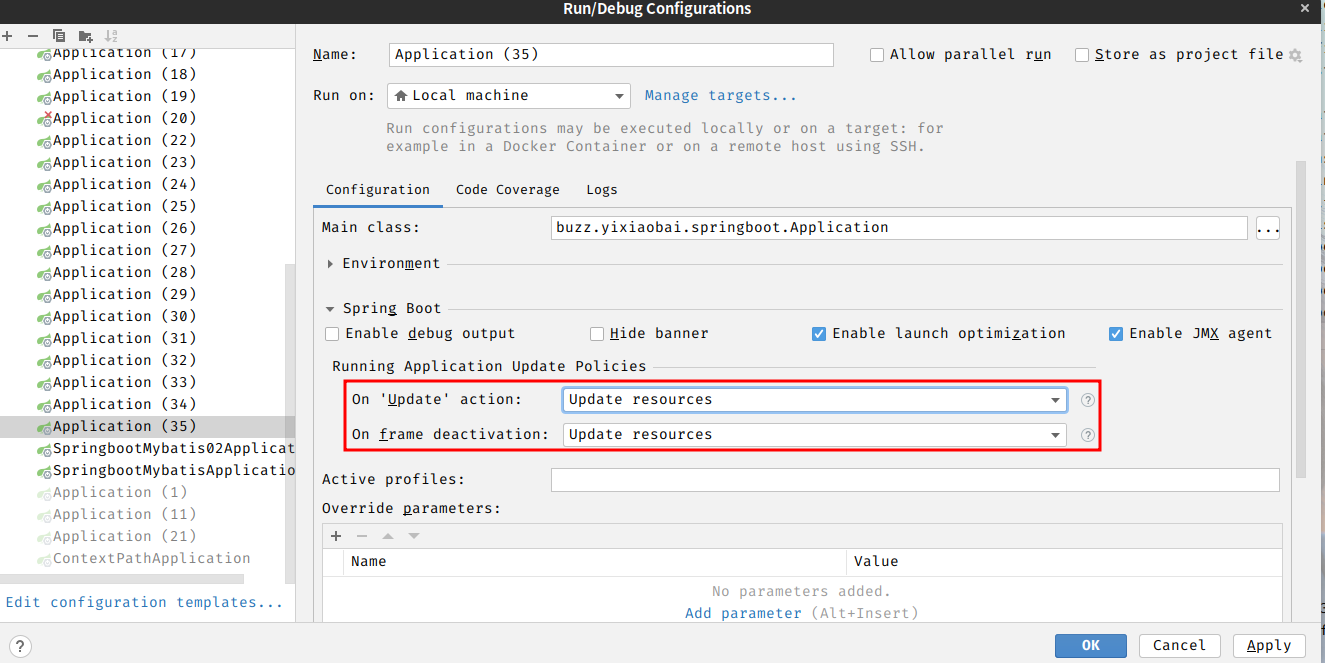Enable the Allow parallel run checkbox
Viewport: 1325px width, 663px height.
tap(877, 55)
